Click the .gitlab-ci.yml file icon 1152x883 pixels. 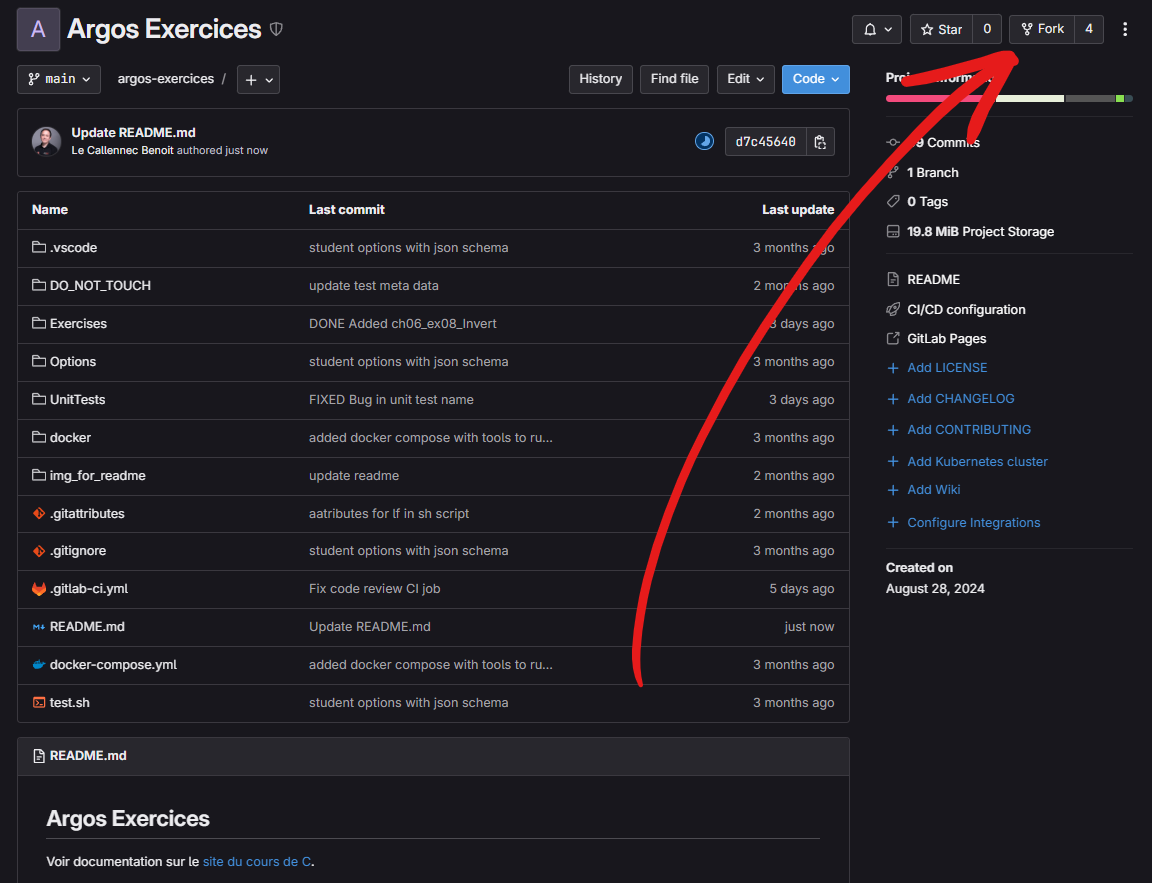pyautogui.click(x=39, y=589)
